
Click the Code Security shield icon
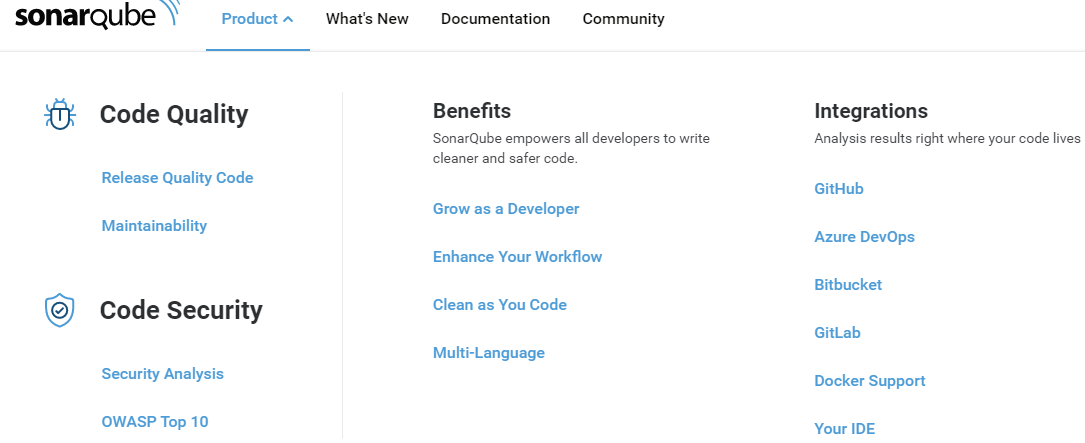click(60, 310)
